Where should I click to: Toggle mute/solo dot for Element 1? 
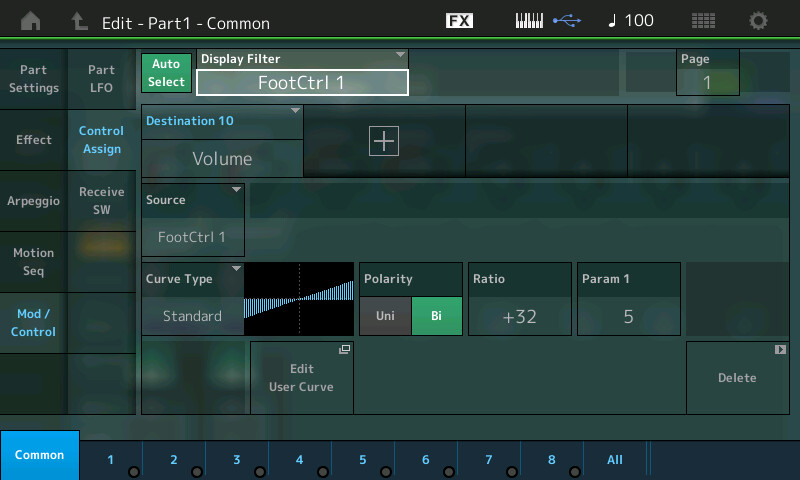click(134, 472)
